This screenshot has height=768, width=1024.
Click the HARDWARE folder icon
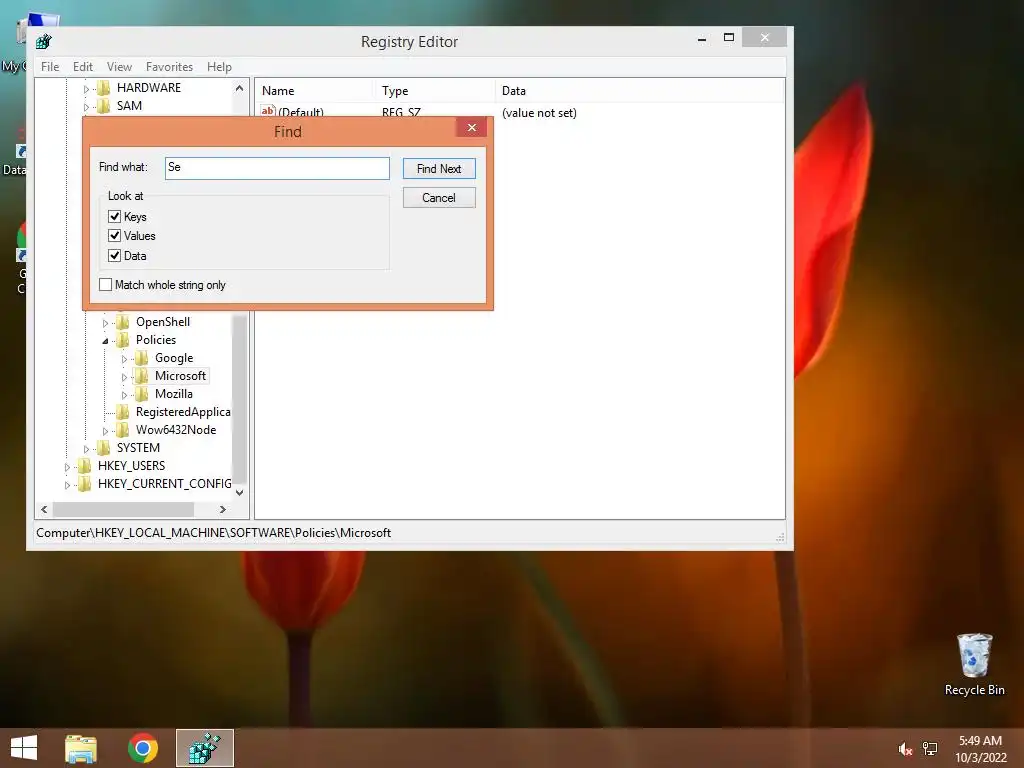click(103, 88)
